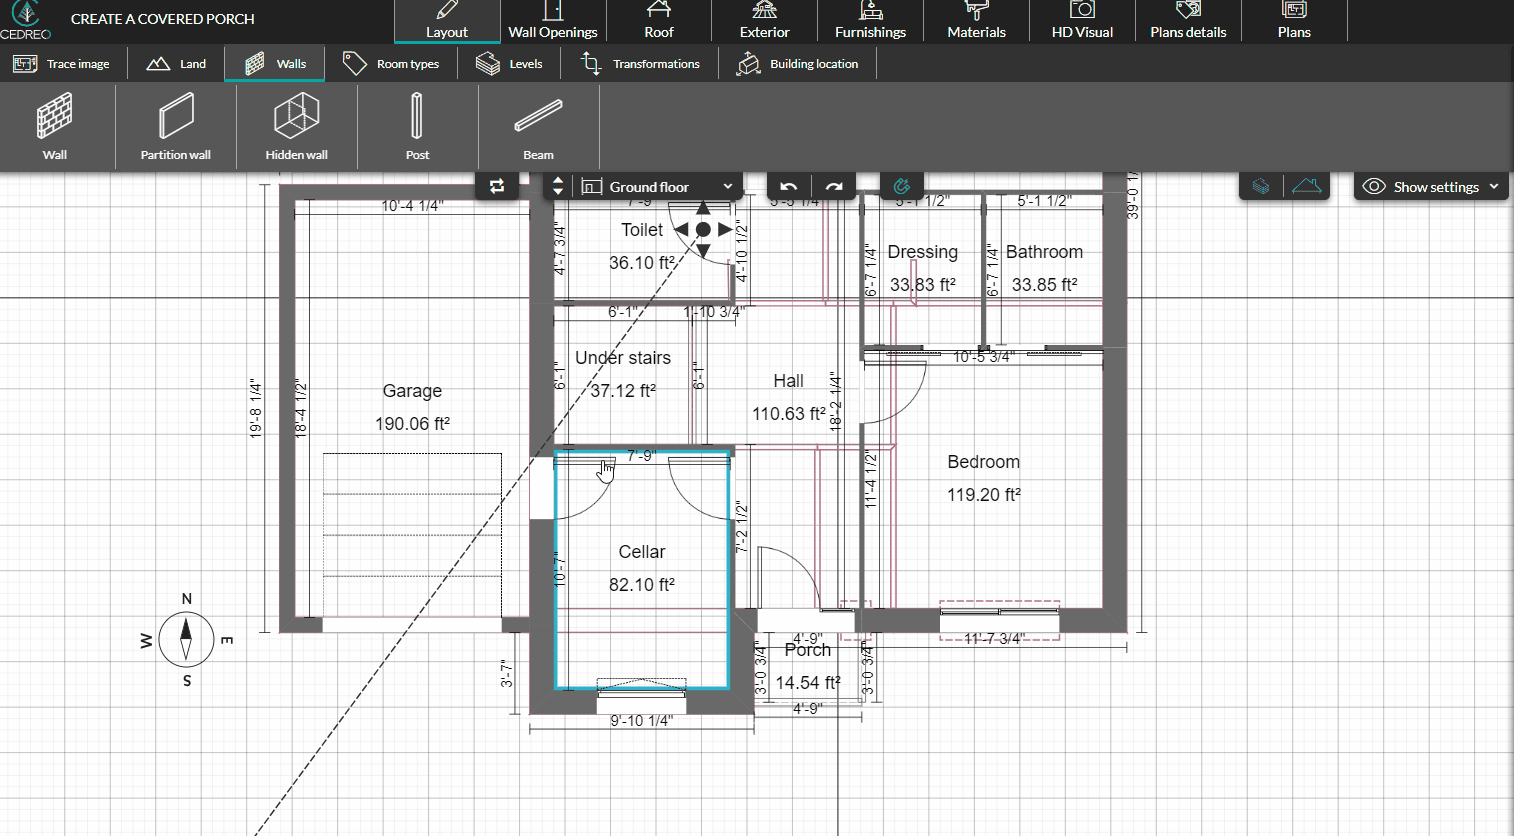Open the Room types section
This screenshot has height=836, width=1514.
(x=393, y=62)
